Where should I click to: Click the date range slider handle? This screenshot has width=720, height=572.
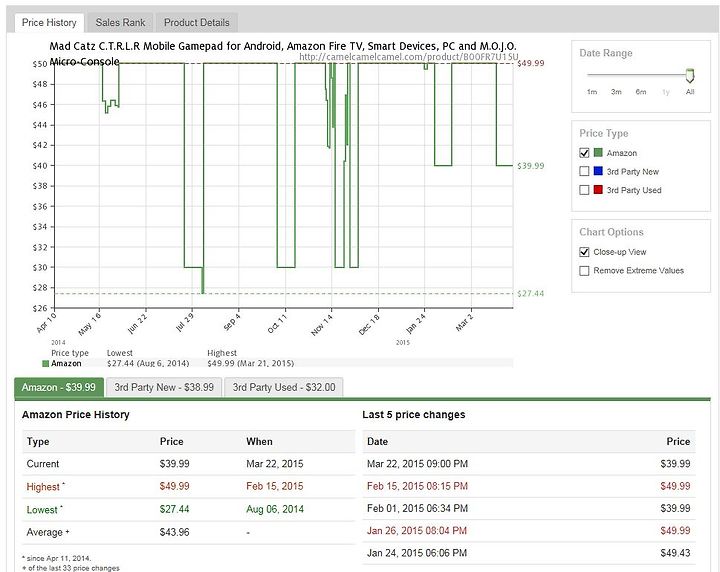[690, 75]
